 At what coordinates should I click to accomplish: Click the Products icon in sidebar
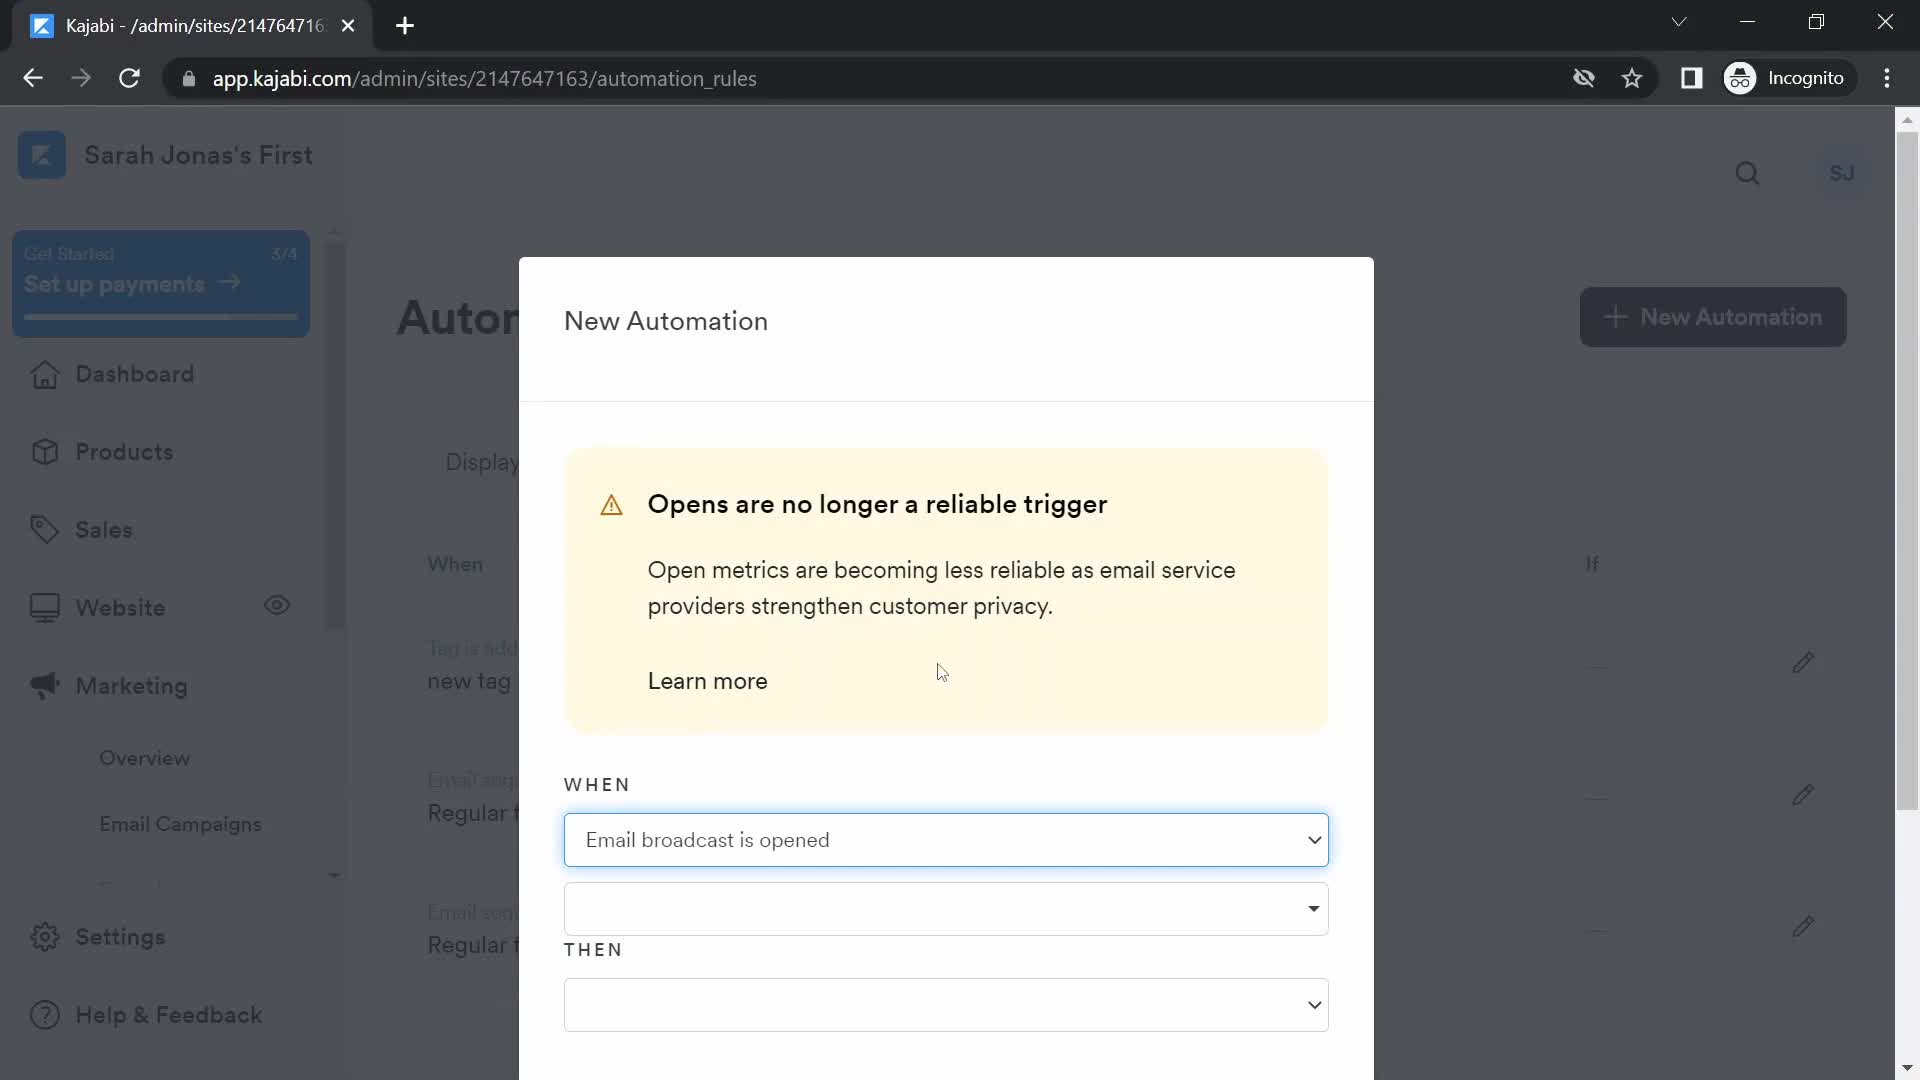point(44,452)
